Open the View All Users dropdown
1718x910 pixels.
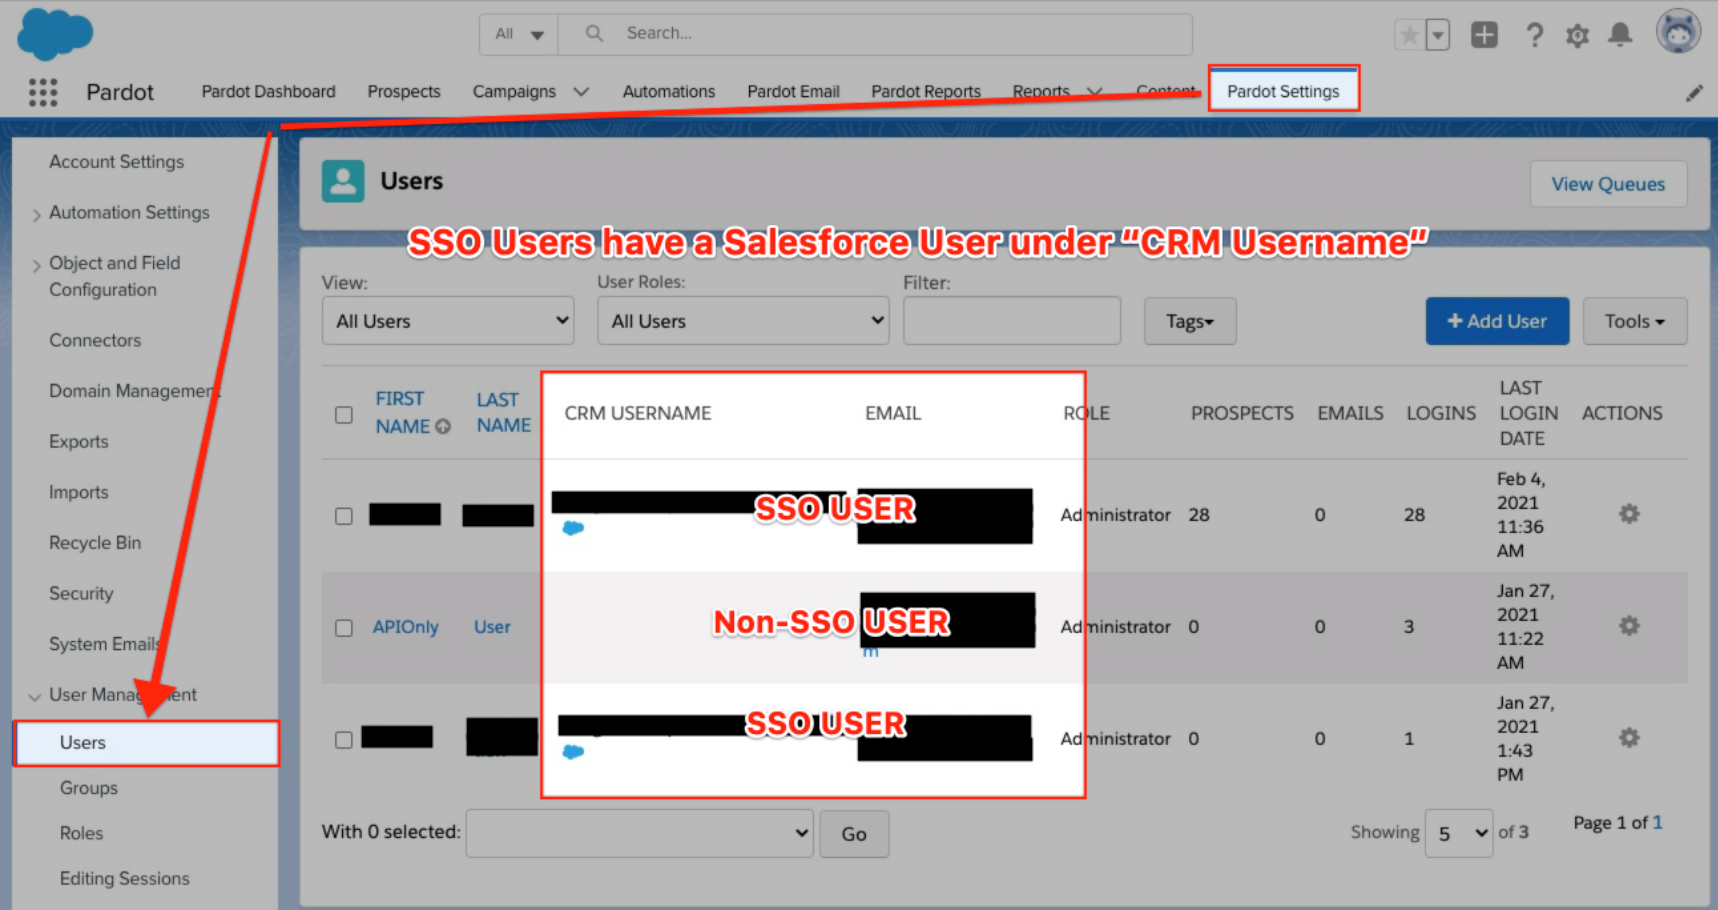[448, 321]
